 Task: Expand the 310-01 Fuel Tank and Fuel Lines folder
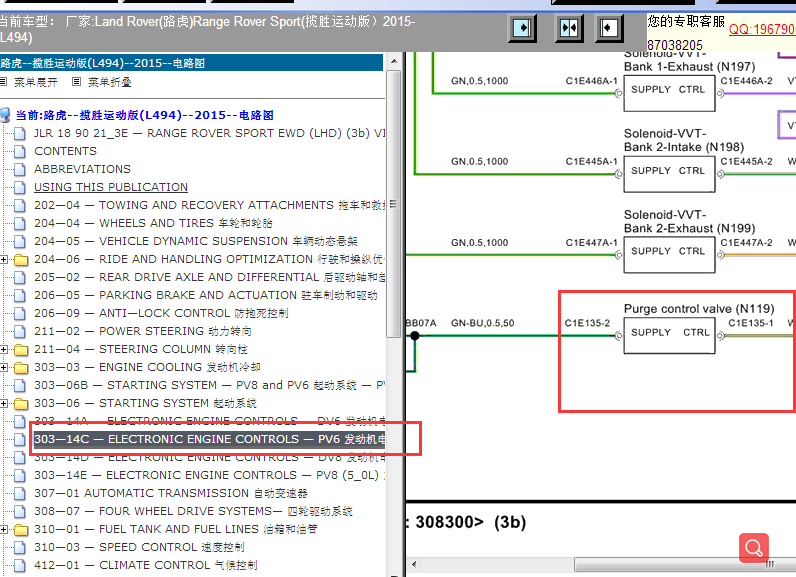point(5,529)
